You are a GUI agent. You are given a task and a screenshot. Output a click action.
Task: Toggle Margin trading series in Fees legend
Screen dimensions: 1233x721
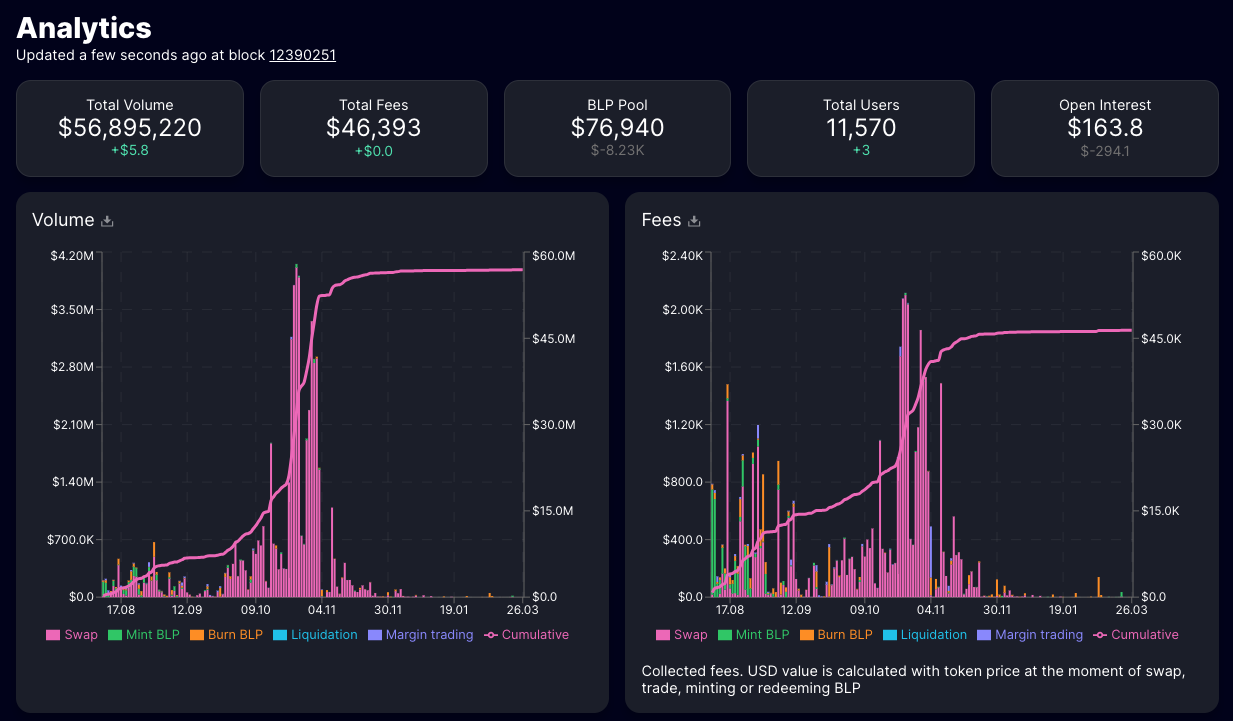1030,635
